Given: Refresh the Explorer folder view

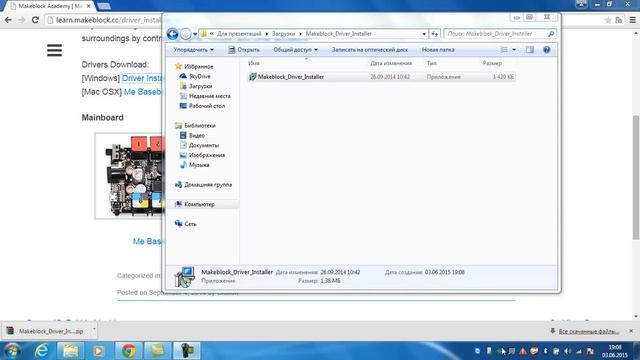Looking at the screenshot, I should point(435,34).
